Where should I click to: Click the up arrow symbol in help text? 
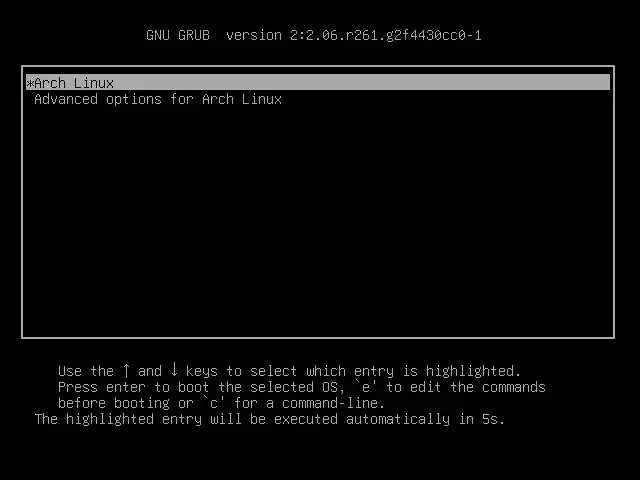pos(126,370)
